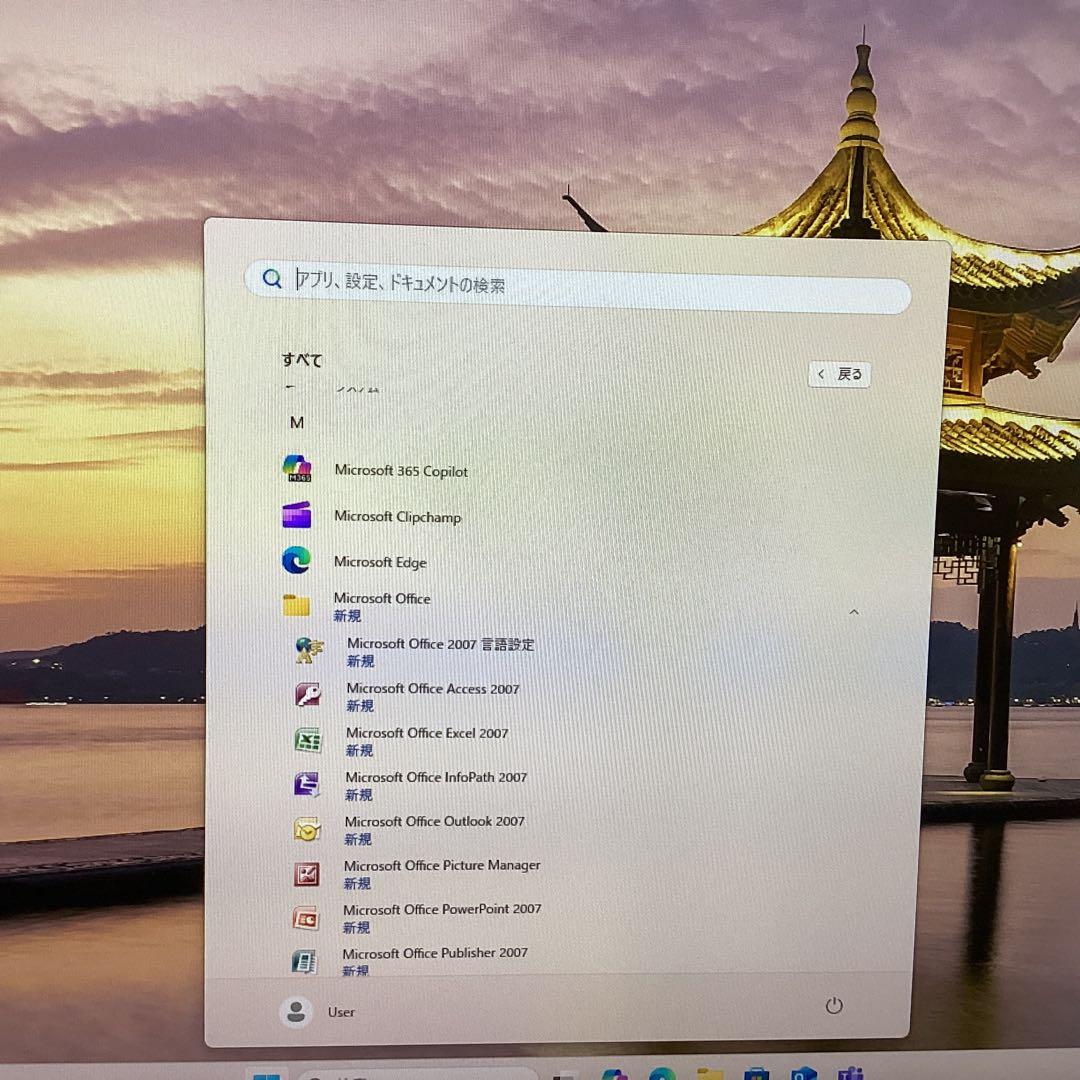Open Microsoft Clipchamp
This screenshot has width=1080, height=1080.
point(397,517)
